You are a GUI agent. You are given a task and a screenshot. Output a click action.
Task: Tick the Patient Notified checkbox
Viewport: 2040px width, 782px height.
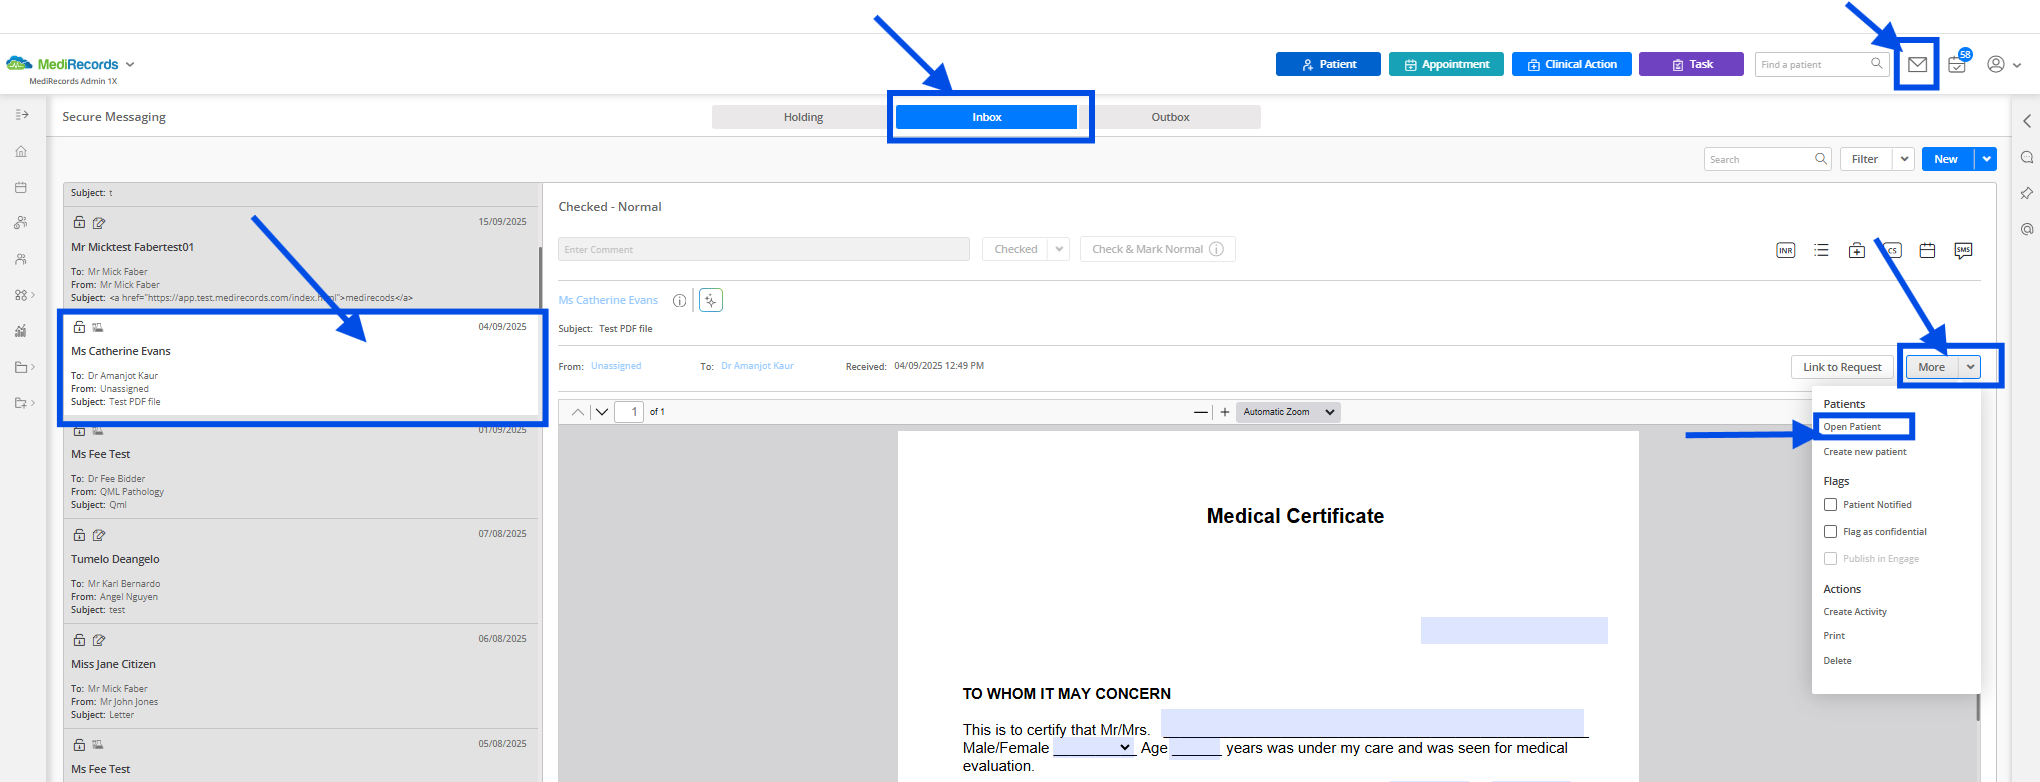1831,505
